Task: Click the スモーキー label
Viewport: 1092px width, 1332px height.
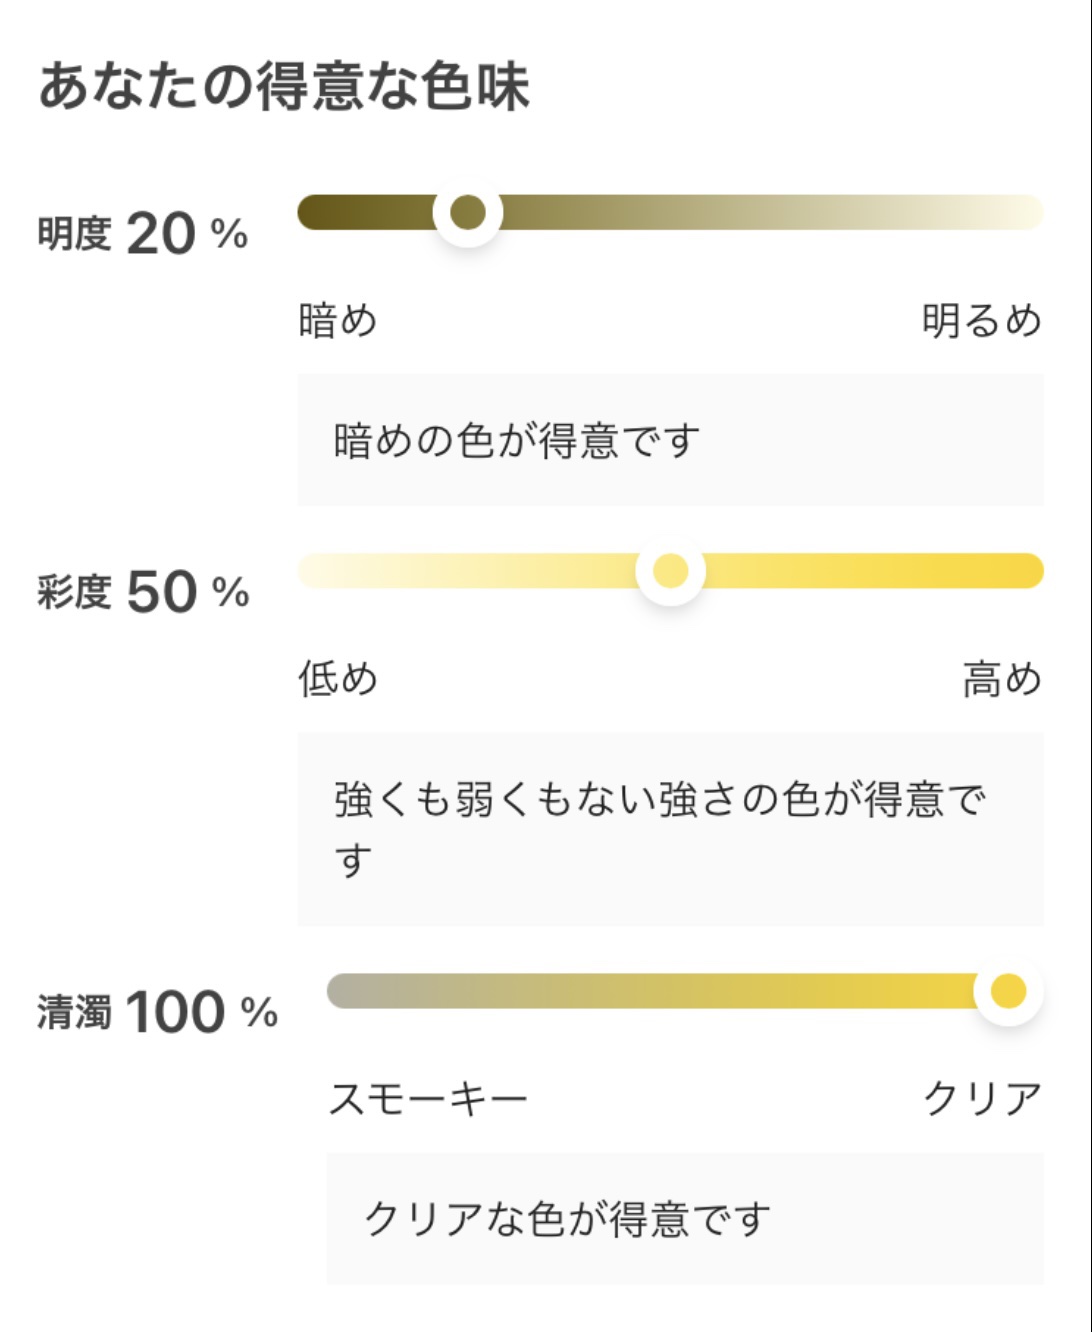Action: [x=428, y=1099]
